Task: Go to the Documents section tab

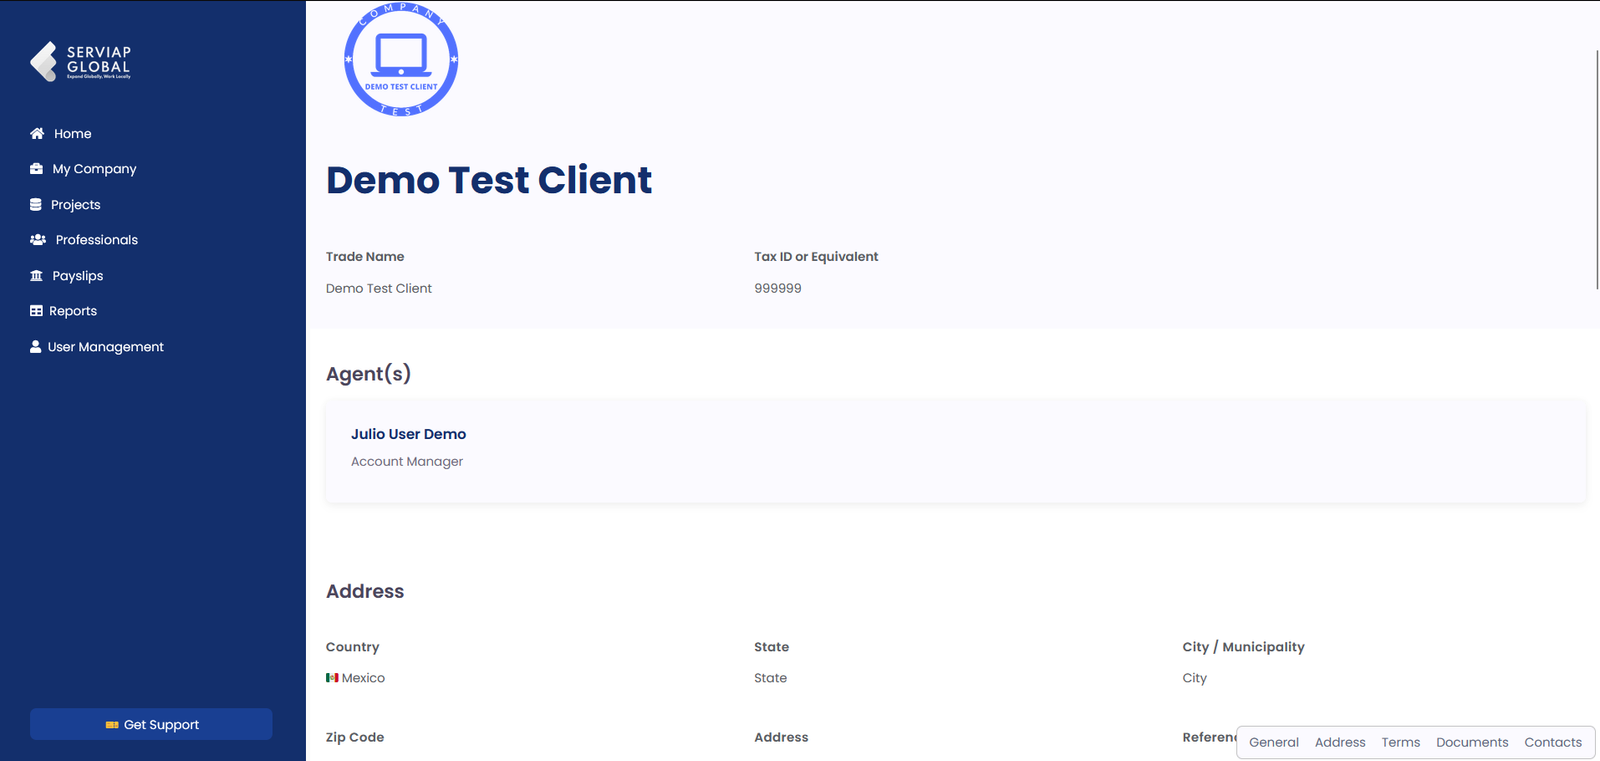Action: [1471, 742]
